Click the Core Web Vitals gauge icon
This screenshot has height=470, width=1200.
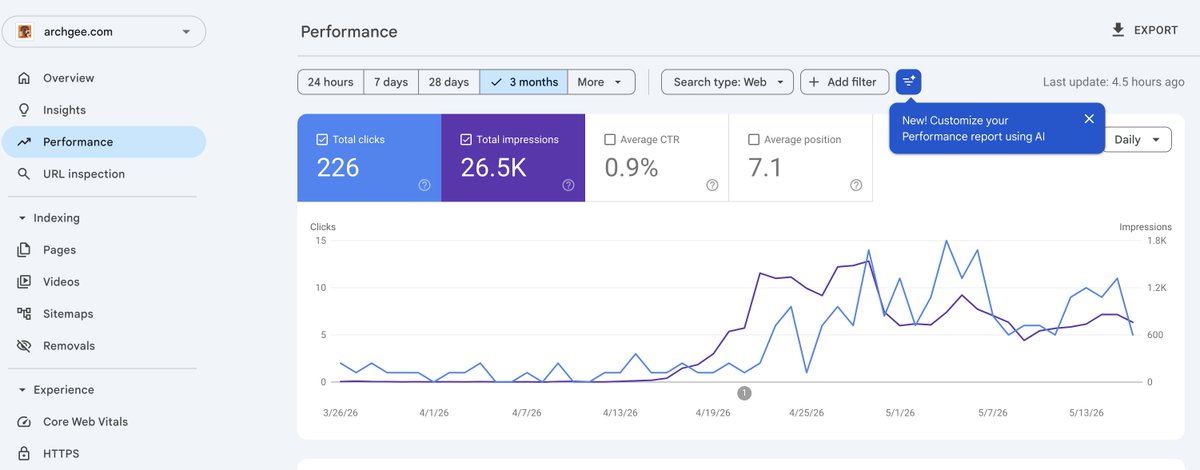click(24, 422)
